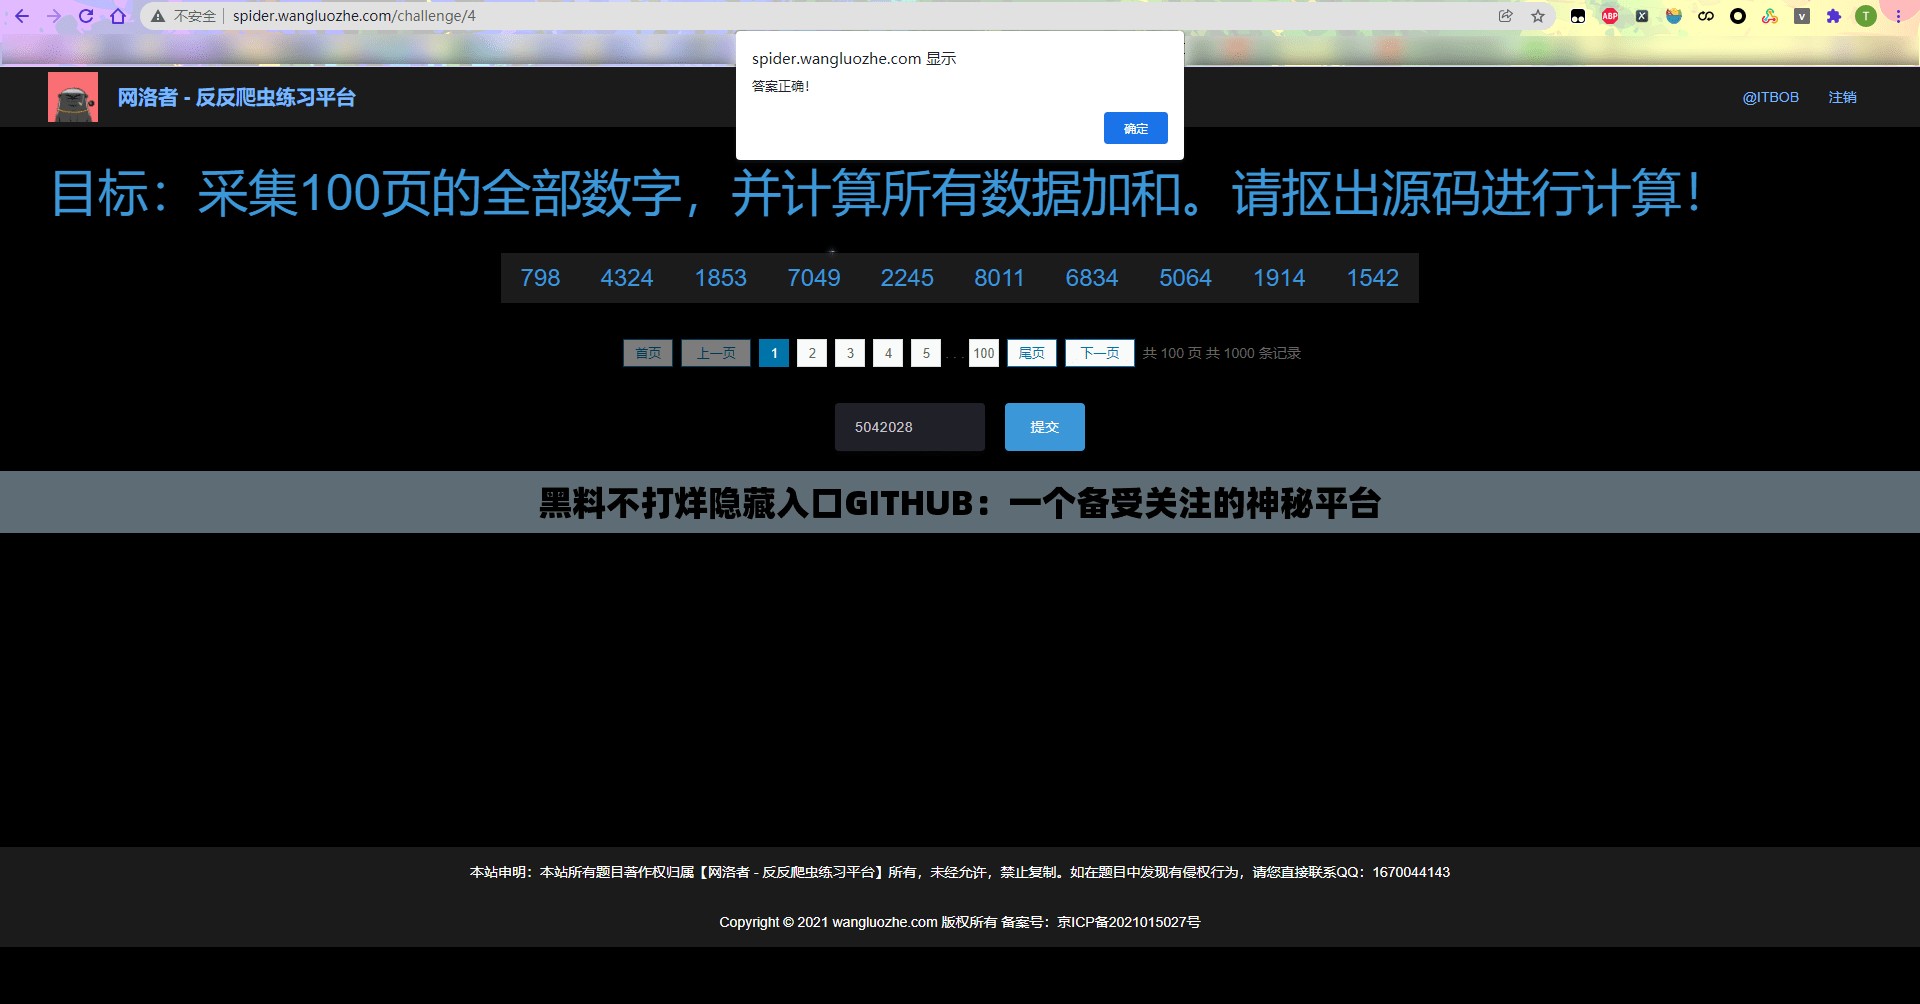The image size is (1920, 1004).
Task: Click the number 798 in the data row
Action: pyautogui.click(x=540, y=278)
